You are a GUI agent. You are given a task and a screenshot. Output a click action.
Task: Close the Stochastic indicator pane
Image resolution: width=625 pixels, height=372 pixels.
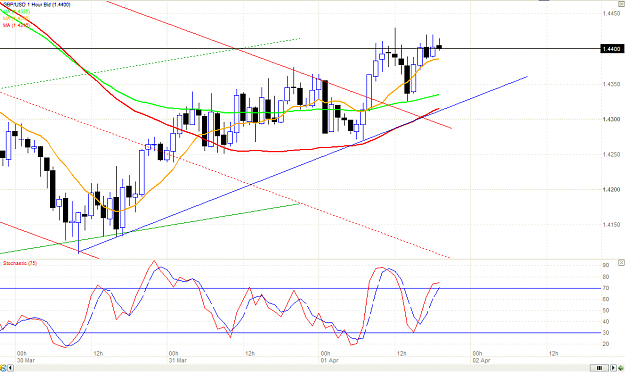tap(621, 262)
